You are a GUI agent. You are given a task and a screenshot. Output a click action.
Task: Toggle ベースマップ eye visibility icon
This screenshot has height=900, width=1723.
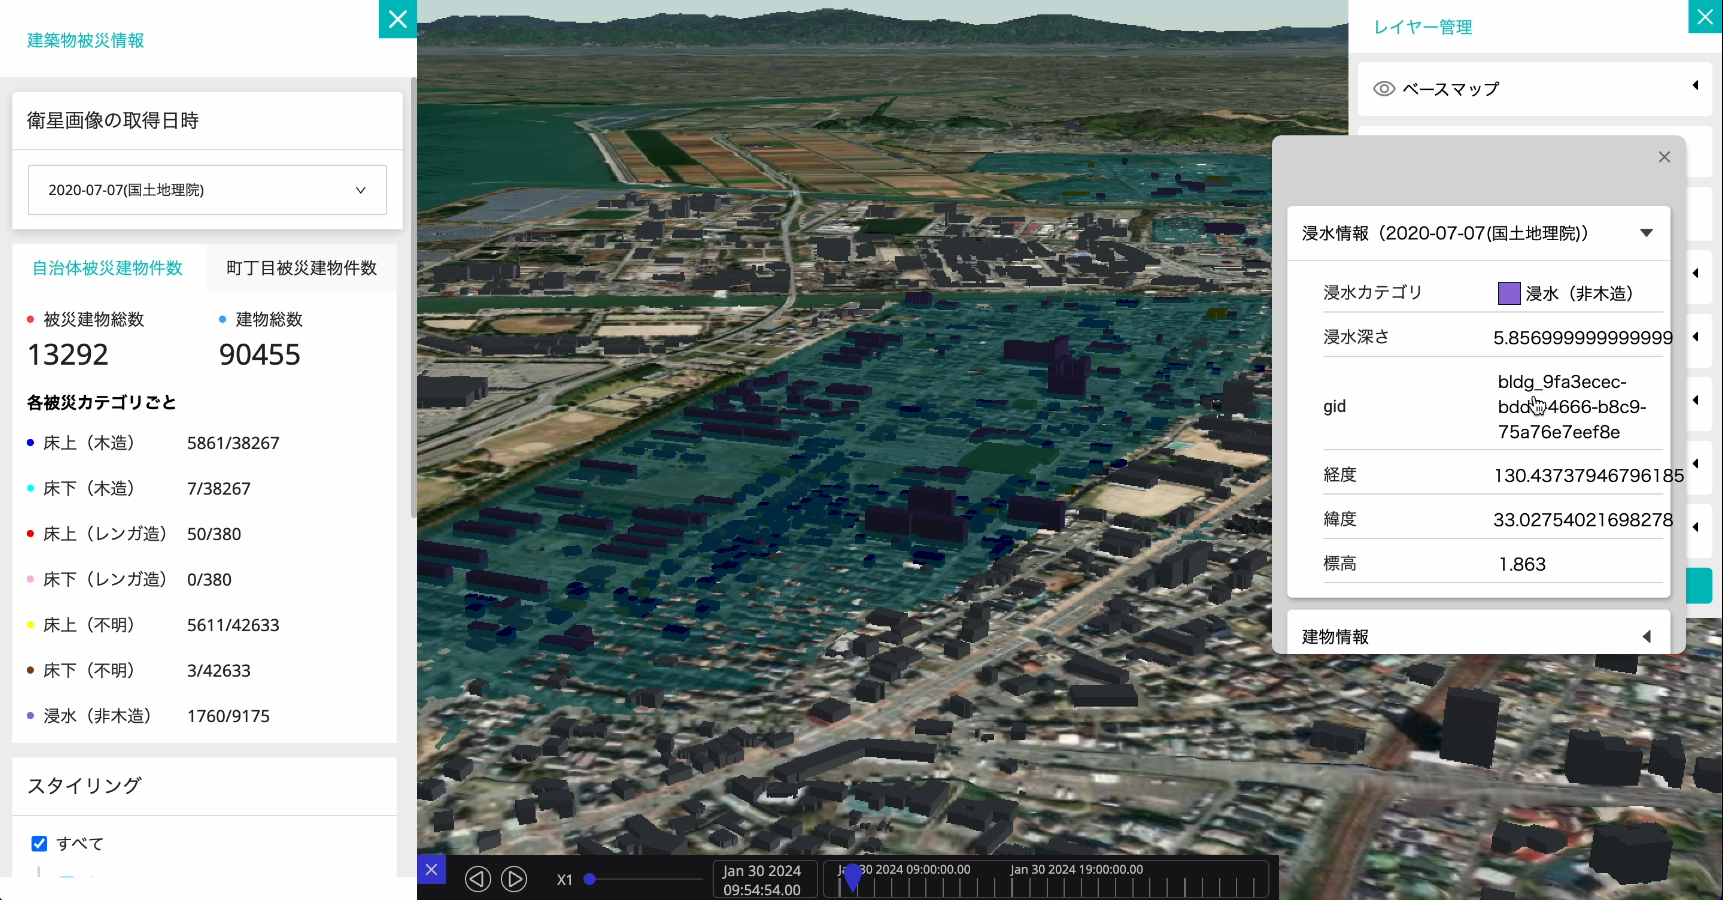(x=1384, y=89)
